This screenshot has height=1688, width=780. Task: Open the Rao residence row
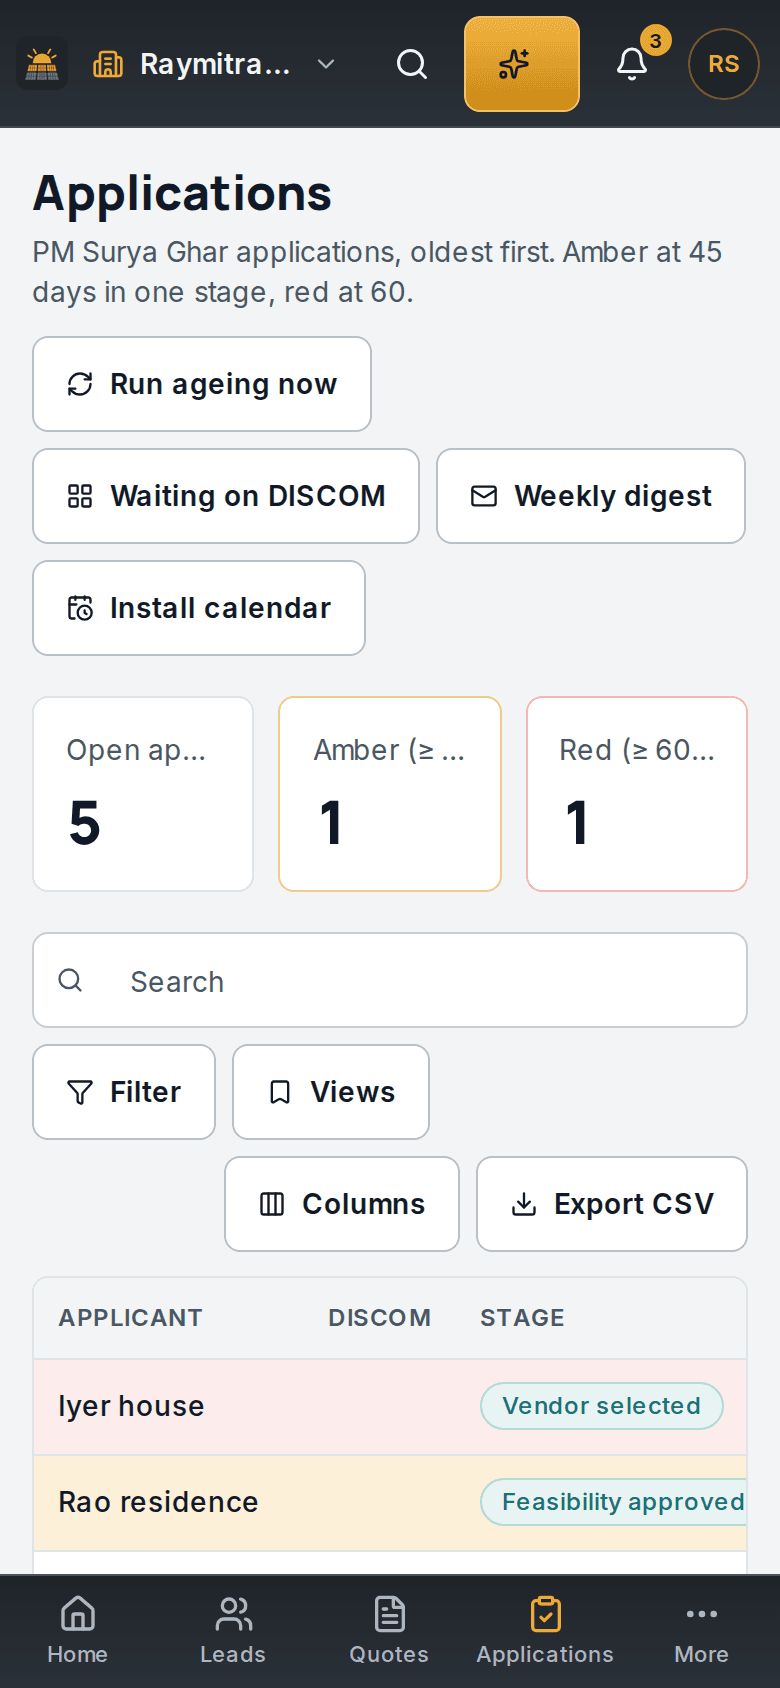tap(390, 1502)
